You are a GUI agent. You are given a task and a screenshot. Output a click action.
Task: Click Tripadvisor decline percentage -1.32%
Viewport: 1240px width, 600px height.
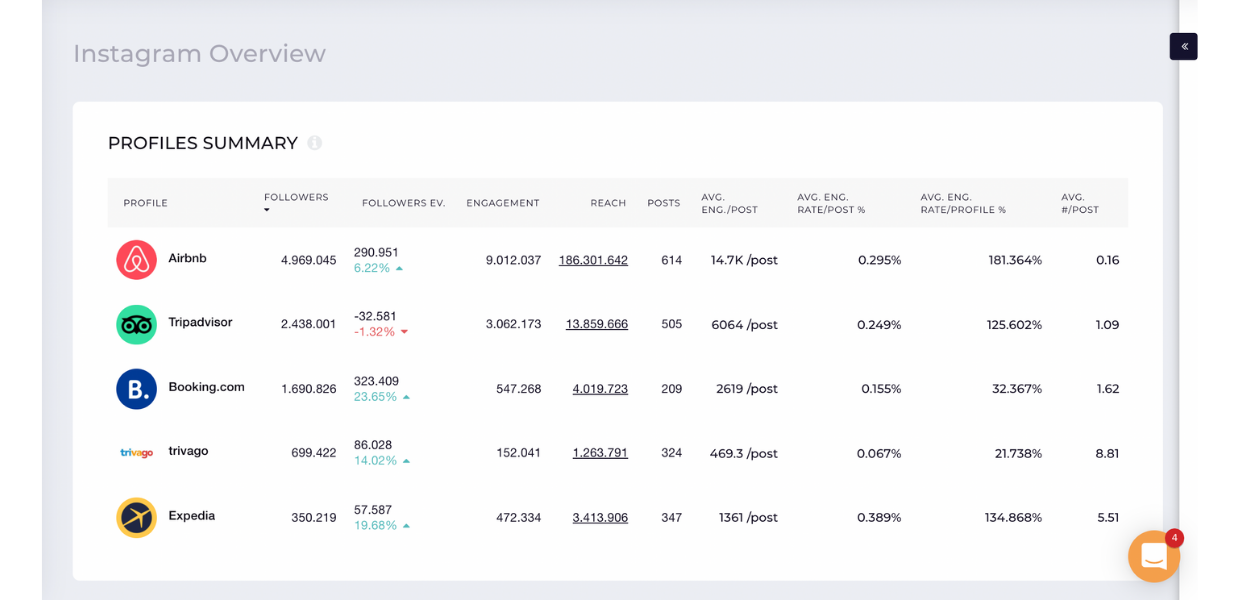(374, 332)
